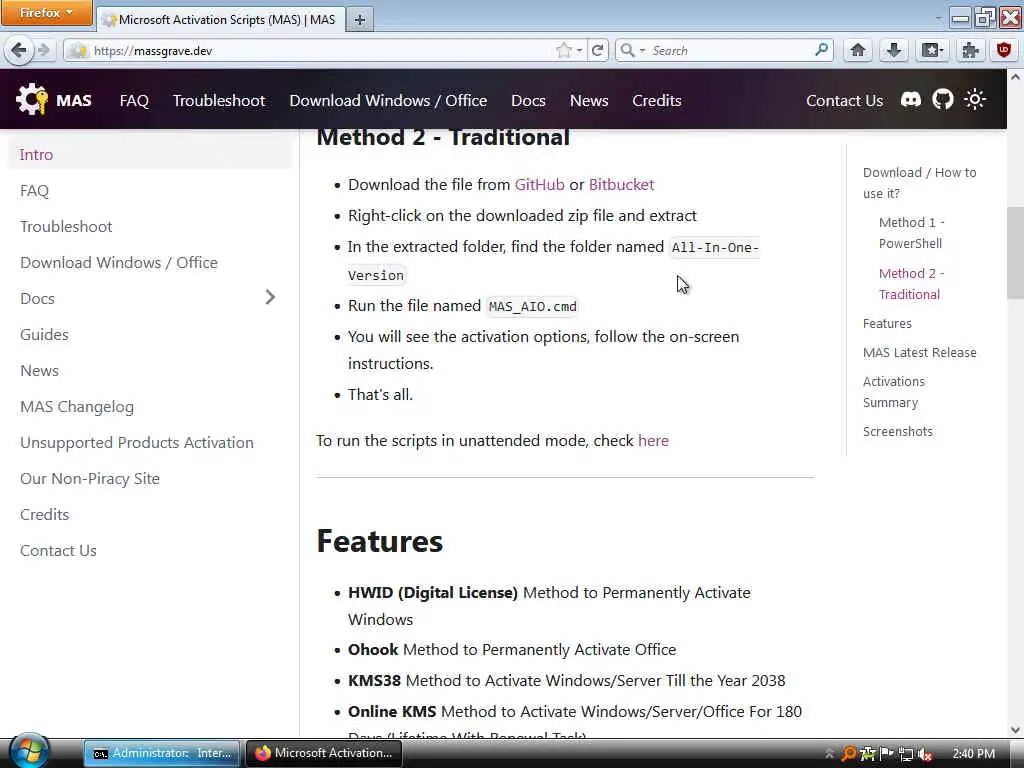
Task: Go to the Firefox home page icon
Action: tap(858, 50)
